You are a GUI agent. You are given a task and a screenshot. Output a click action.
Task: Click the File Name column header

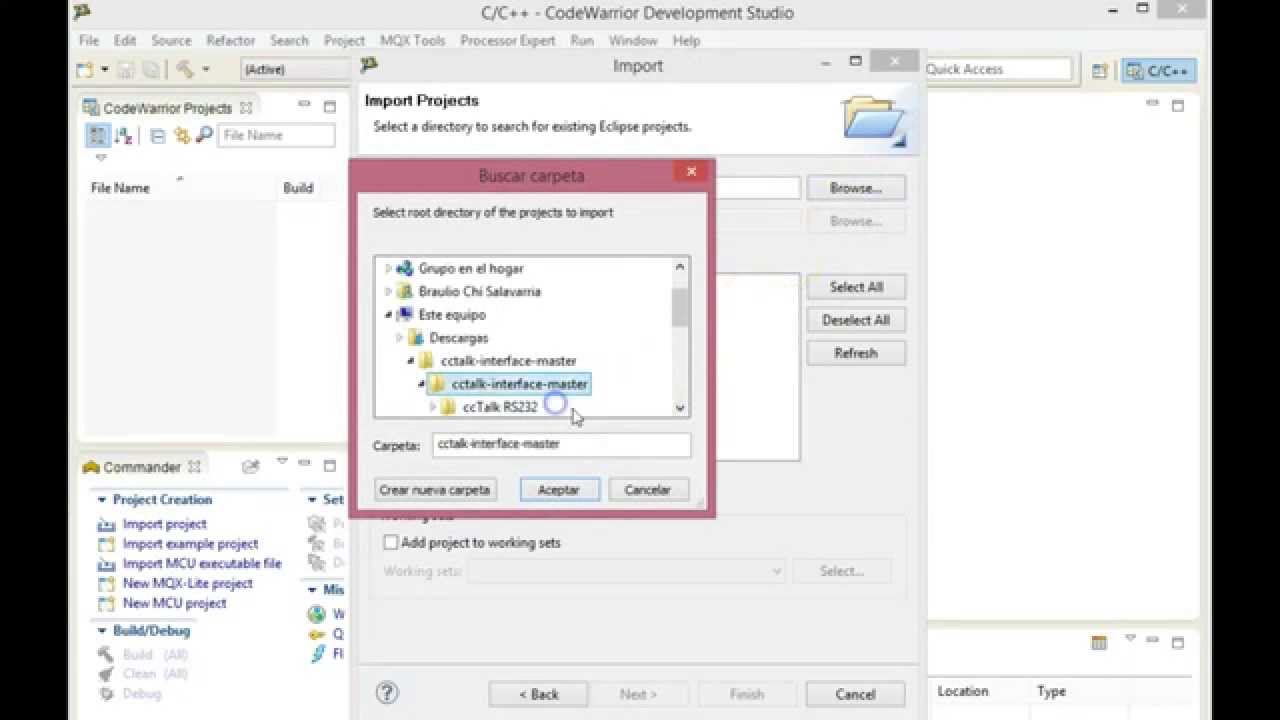click(x=120, y=188)
